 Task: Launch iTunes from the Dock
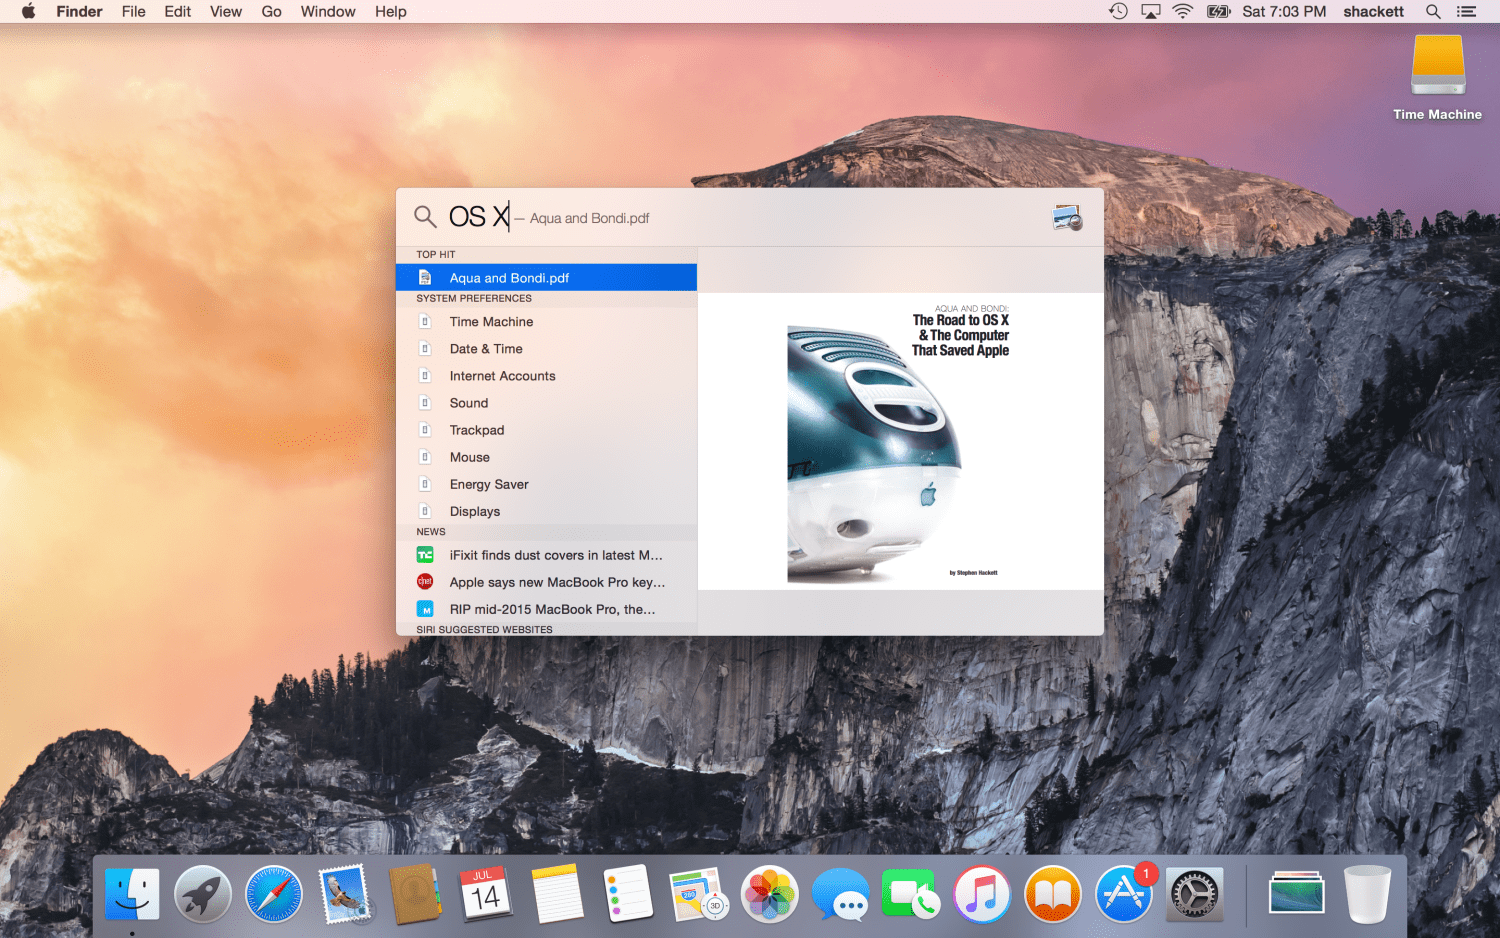981,893
